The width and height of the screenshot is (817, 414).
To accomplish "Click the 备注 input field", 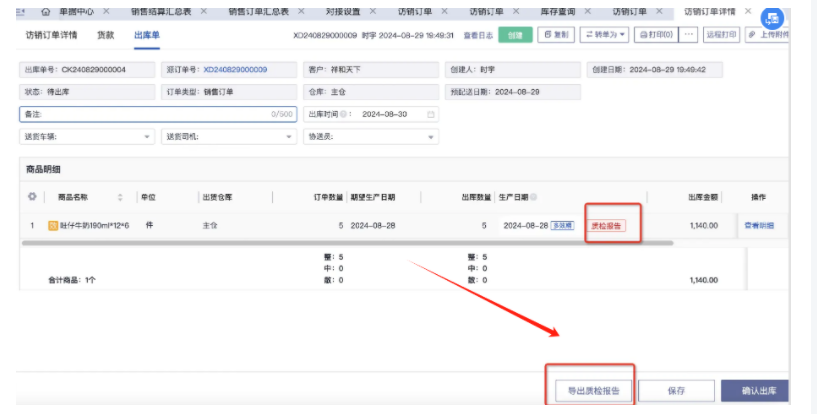I will pyautogui.click(x=150, y=114).
